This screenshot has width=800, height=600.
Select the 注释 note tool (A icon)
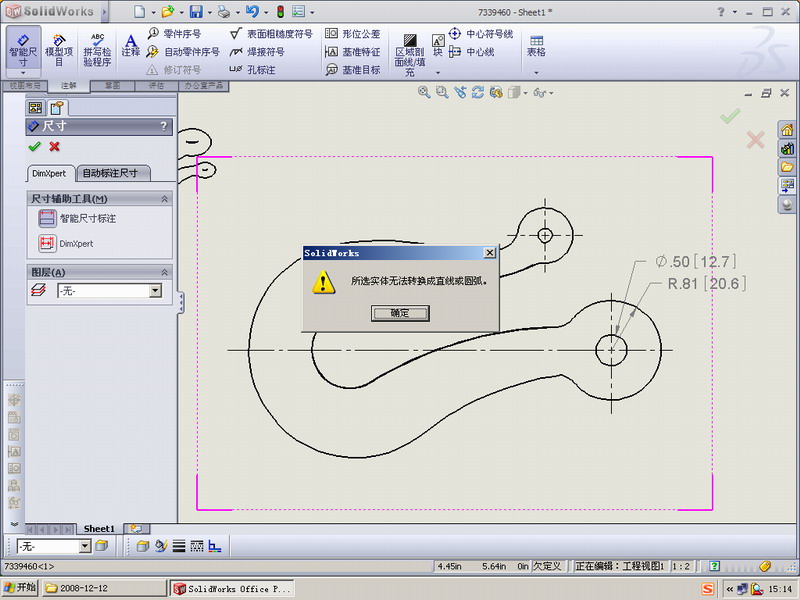pos(131,46)
